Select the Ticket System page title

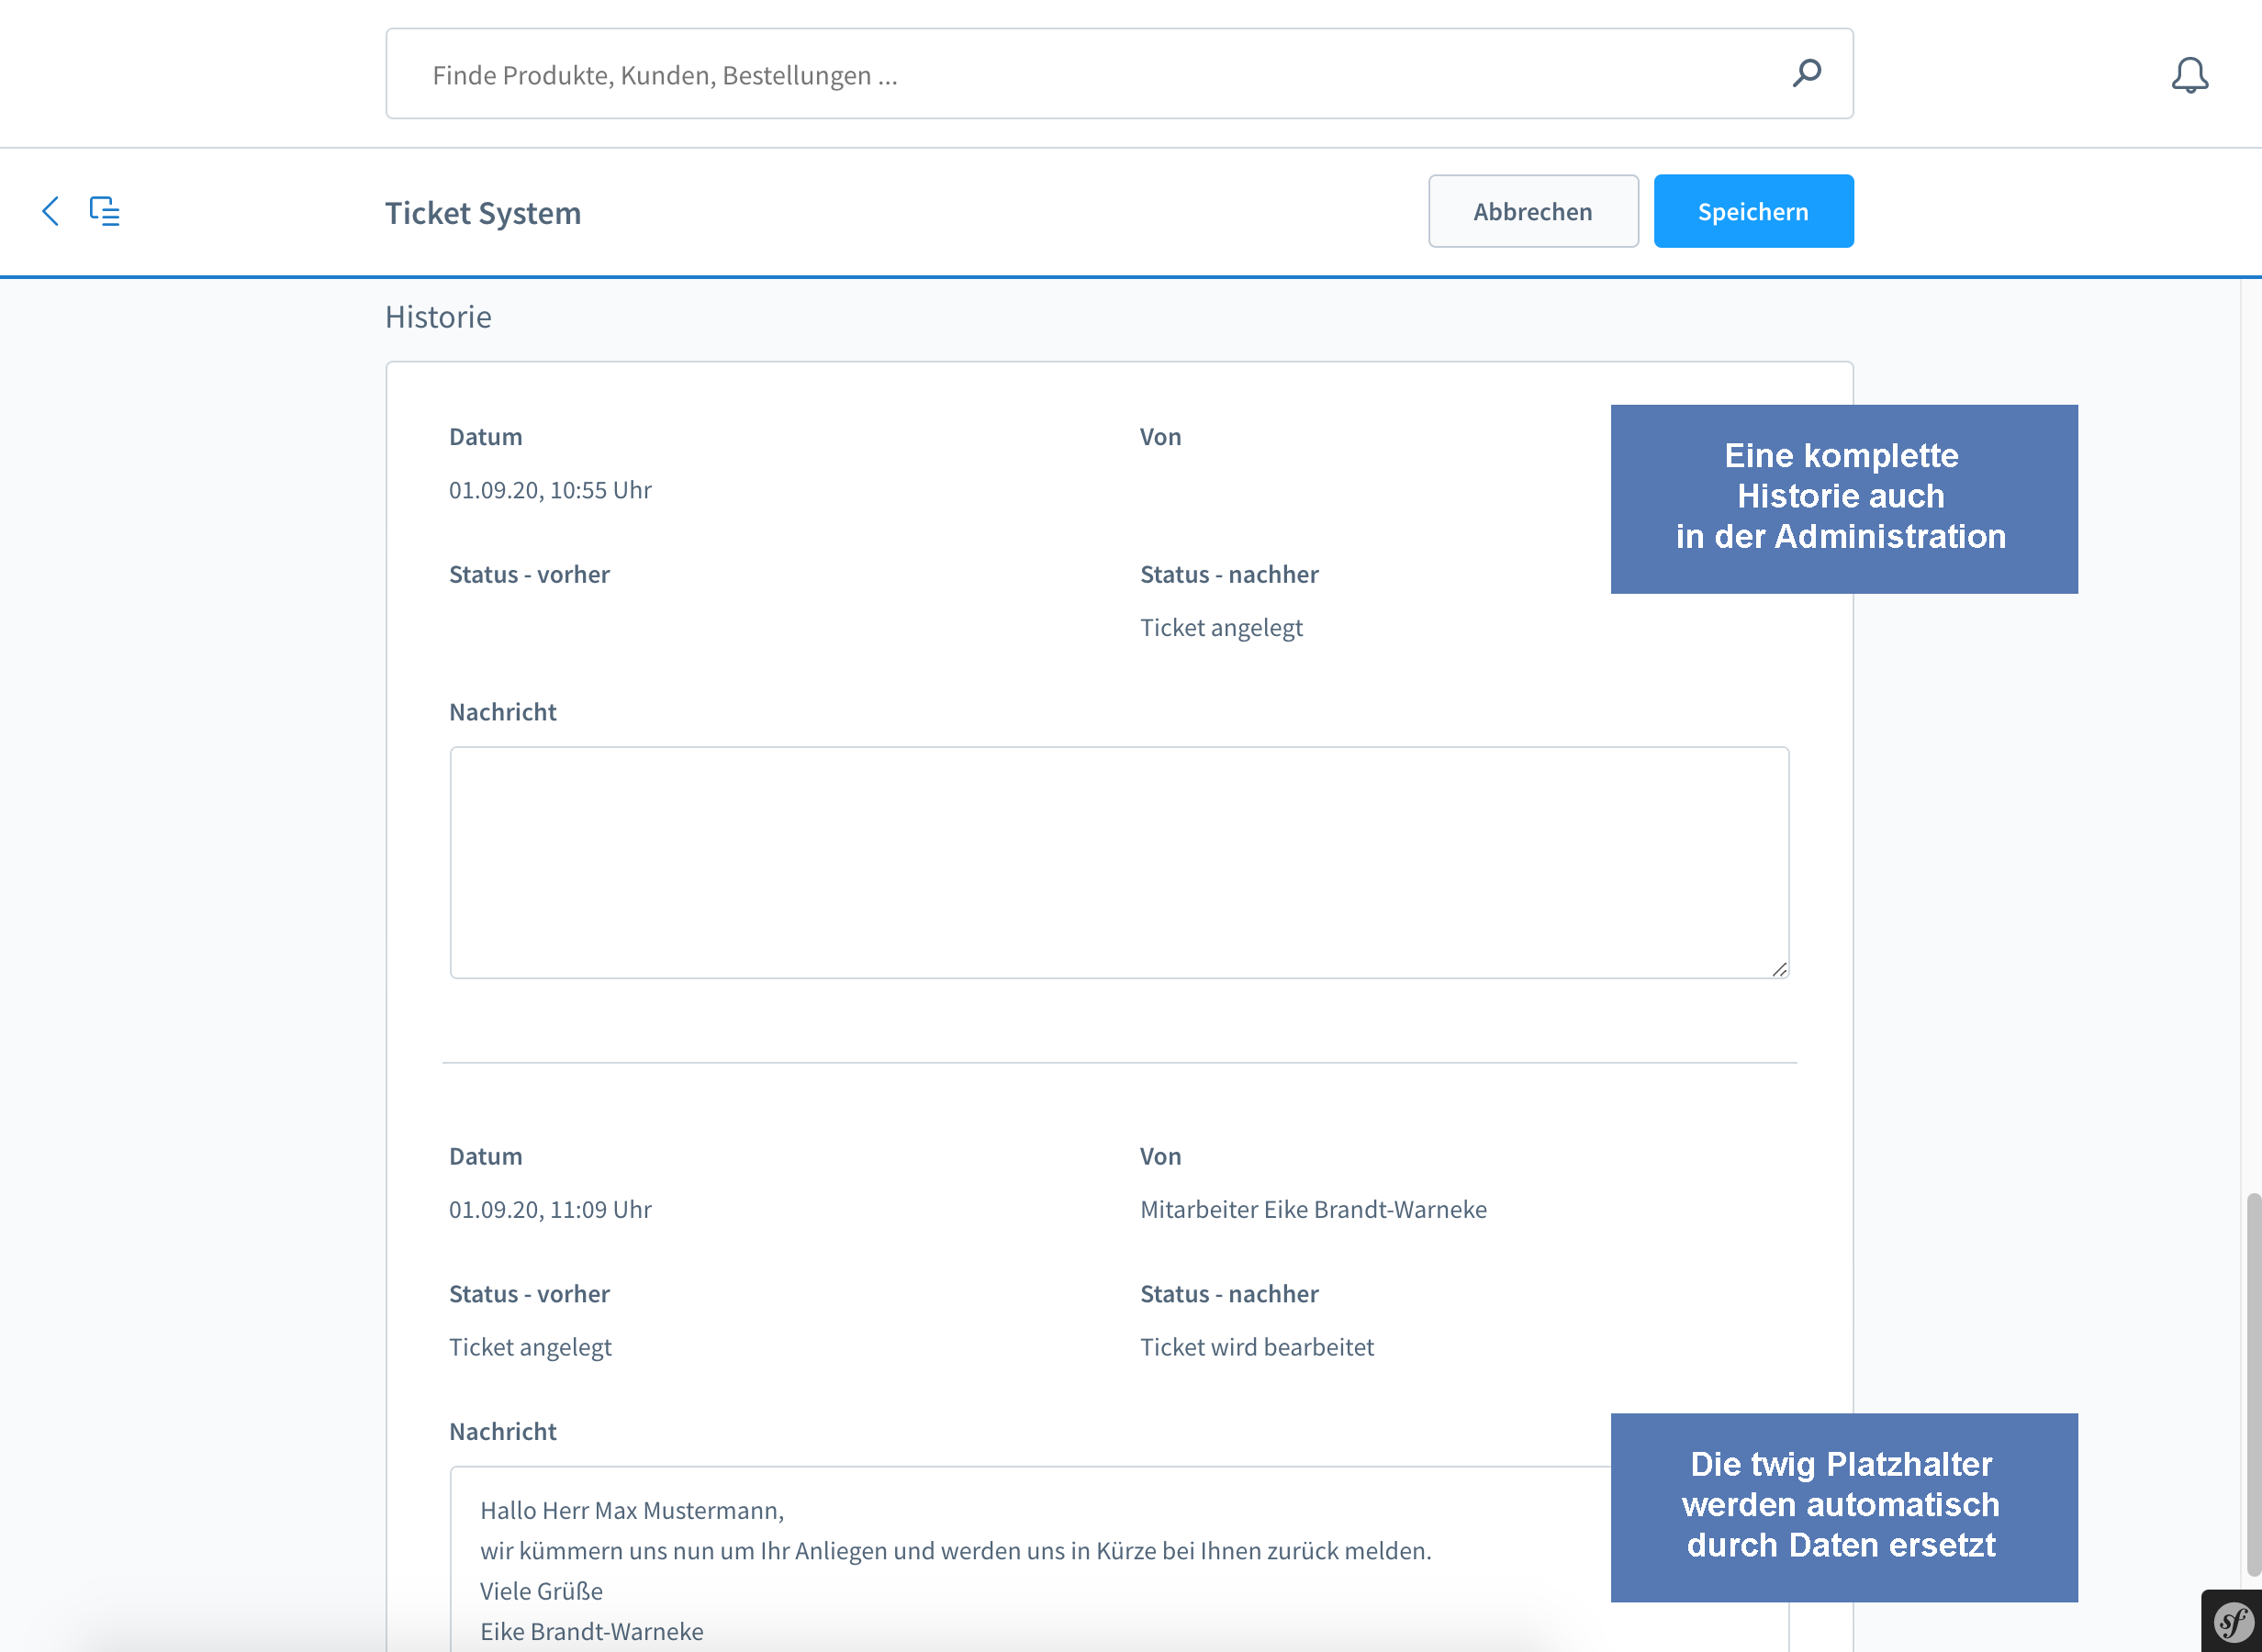pyautogui.click(x=483, y=212)
